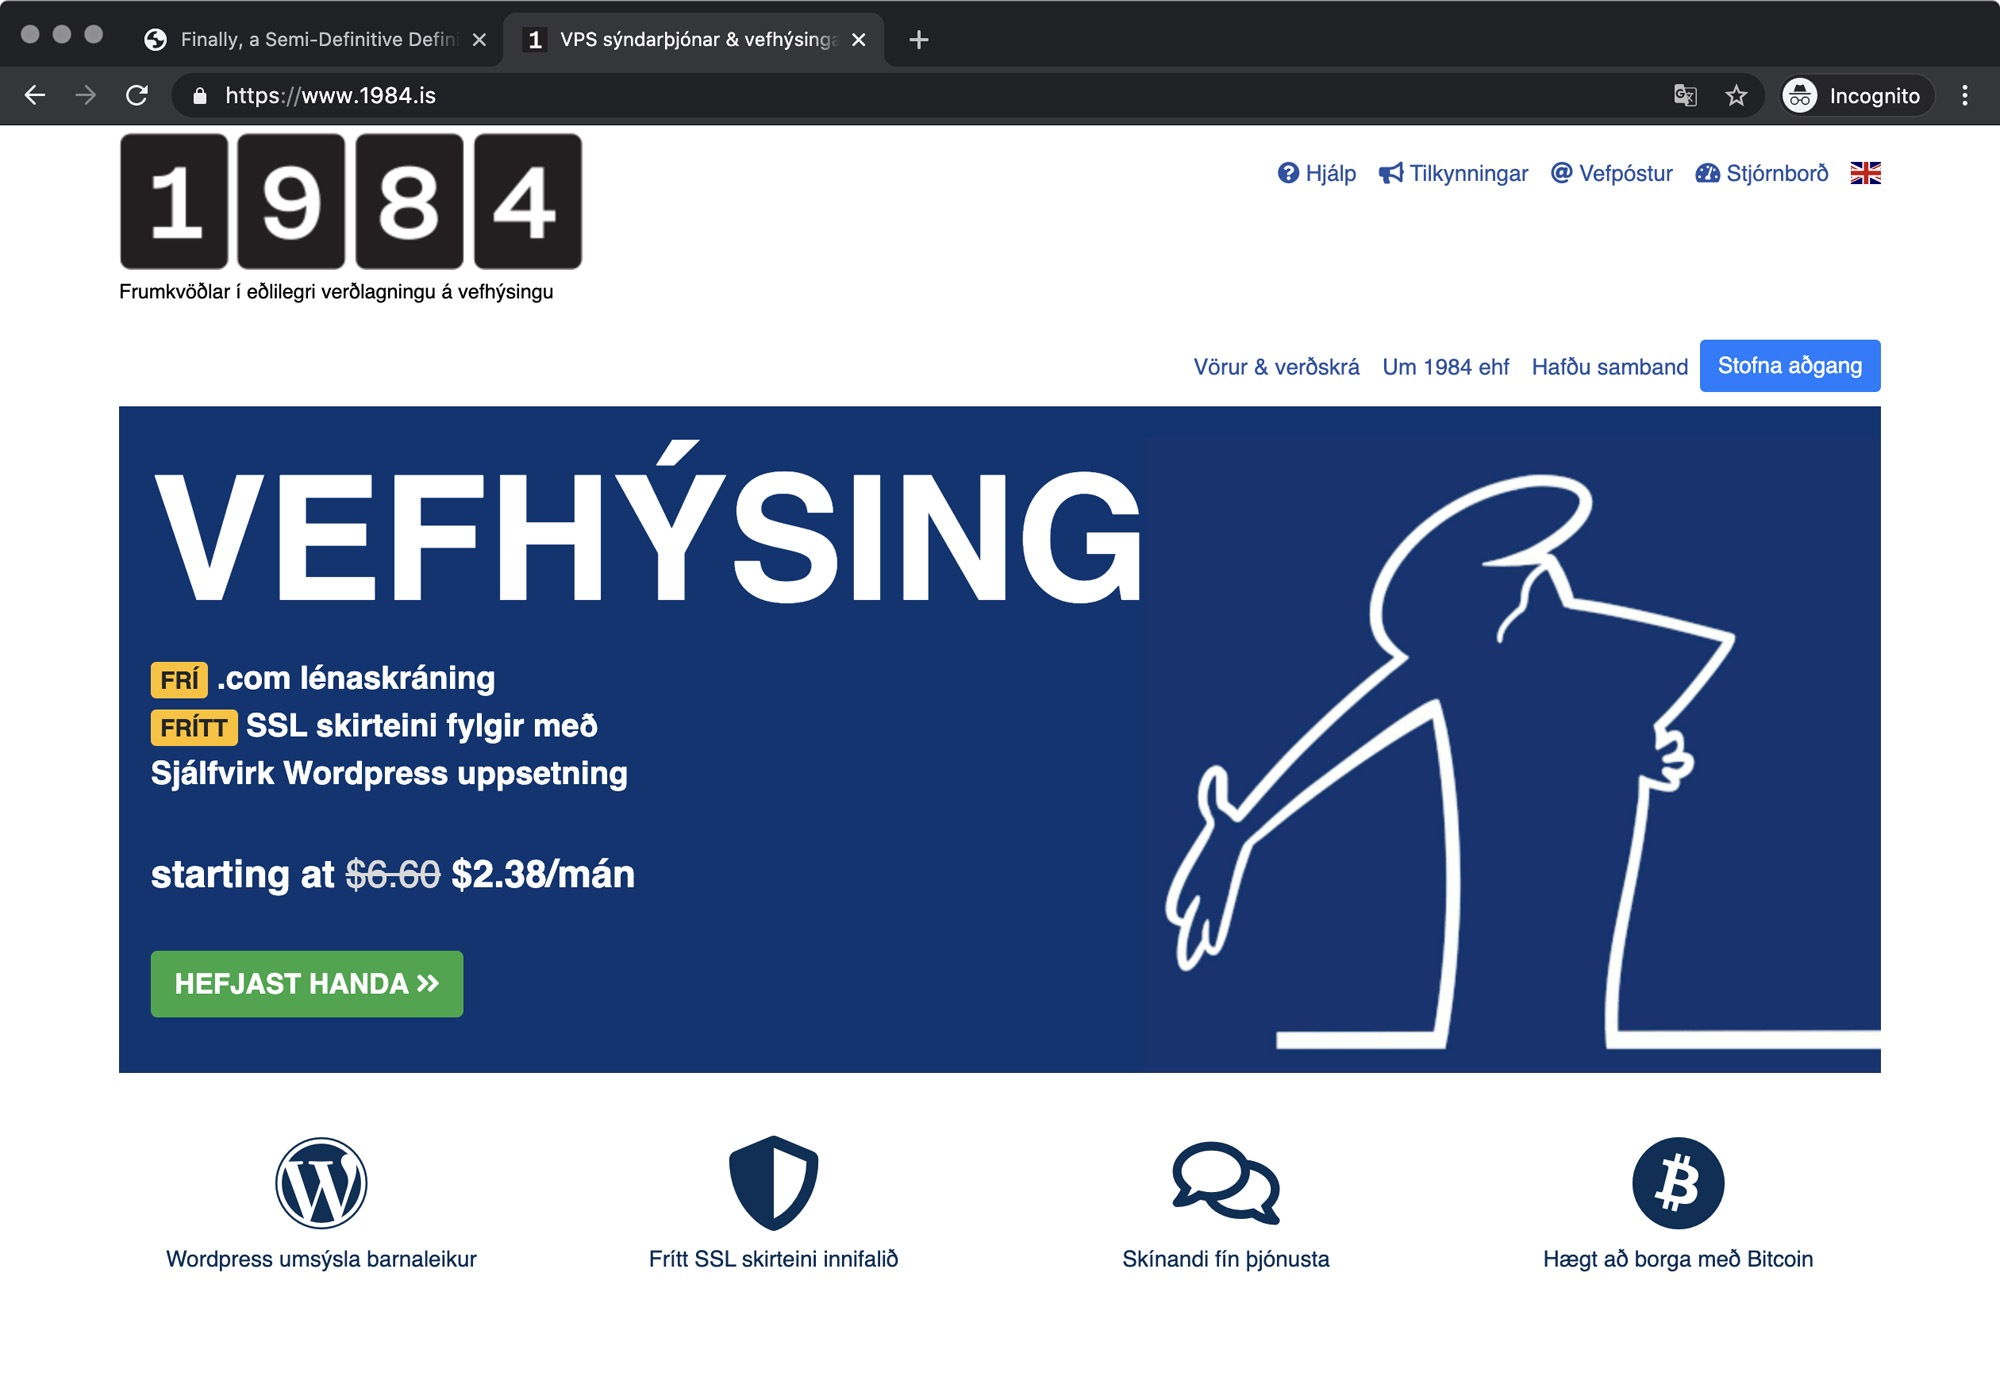The image size is (2000, 1392).
Task: Open the Hjálp help link
Action: click(x=1317, y=173)
